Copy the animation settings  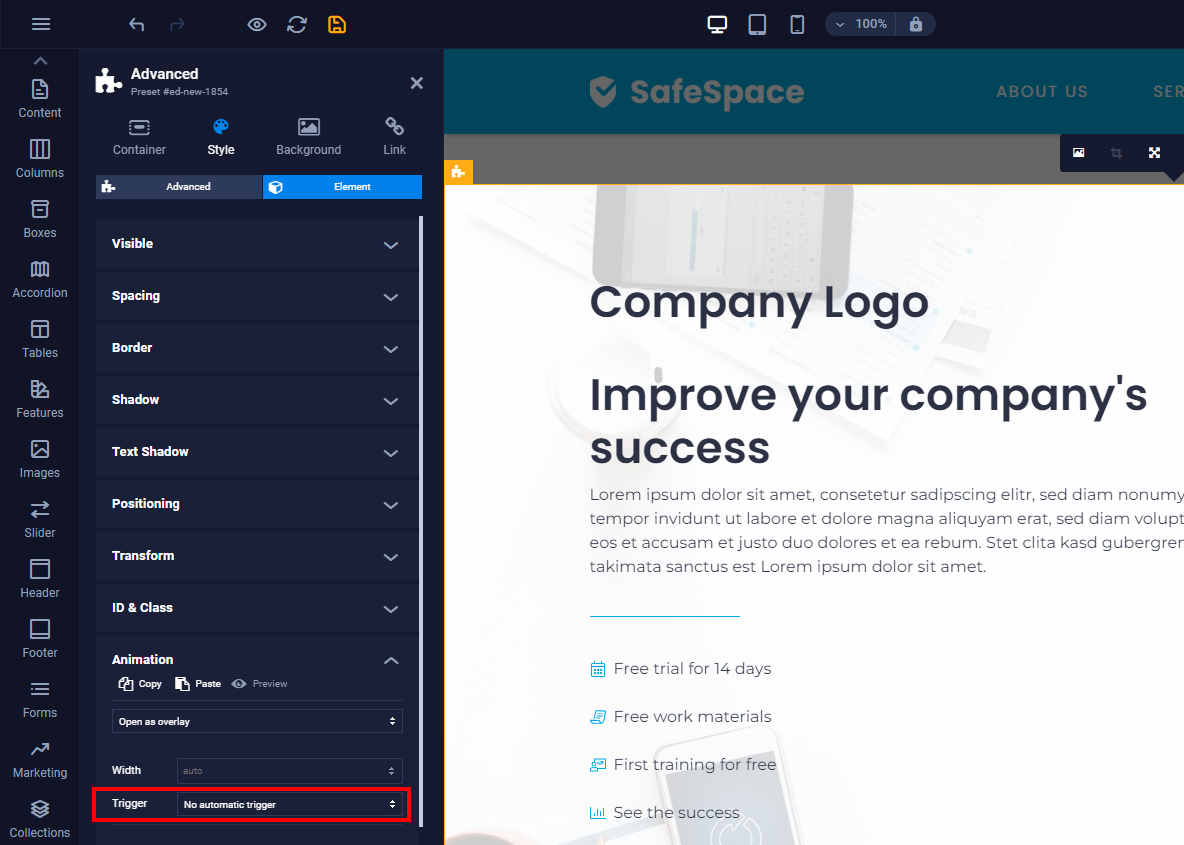point(140,683)
